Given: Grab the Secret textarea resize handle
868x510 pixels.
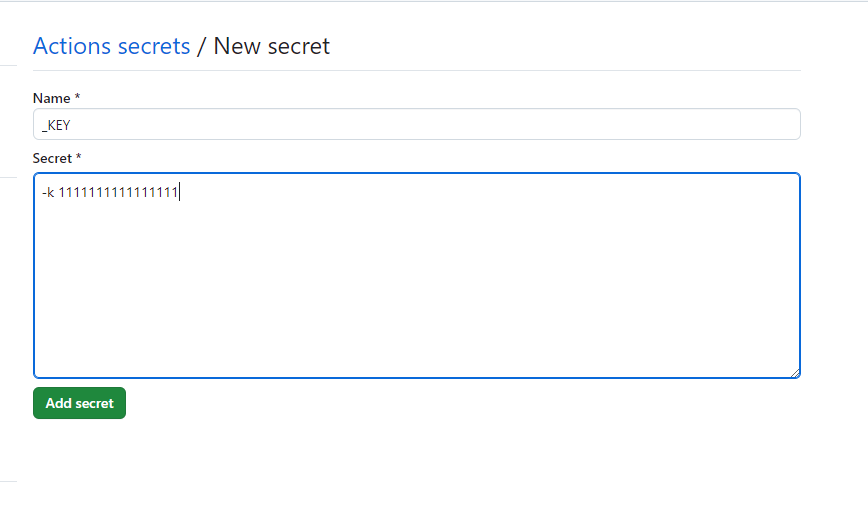Looking at the screenshot, I should point(795,373).
